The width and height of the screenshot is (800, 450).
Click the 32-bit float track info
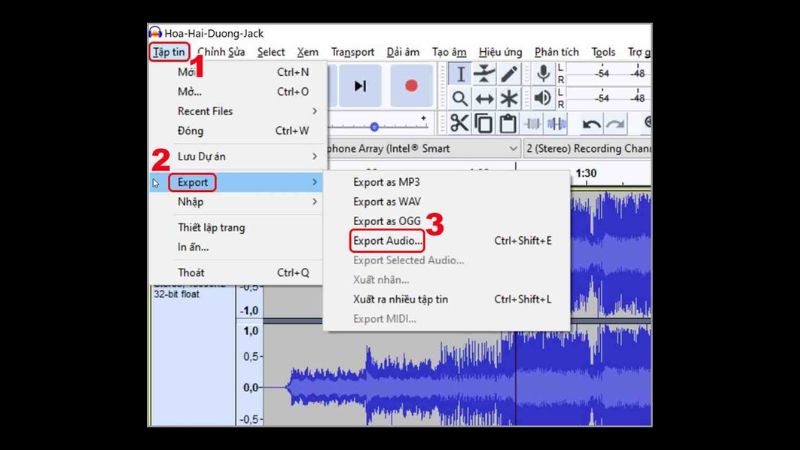[x=177, y=294]
